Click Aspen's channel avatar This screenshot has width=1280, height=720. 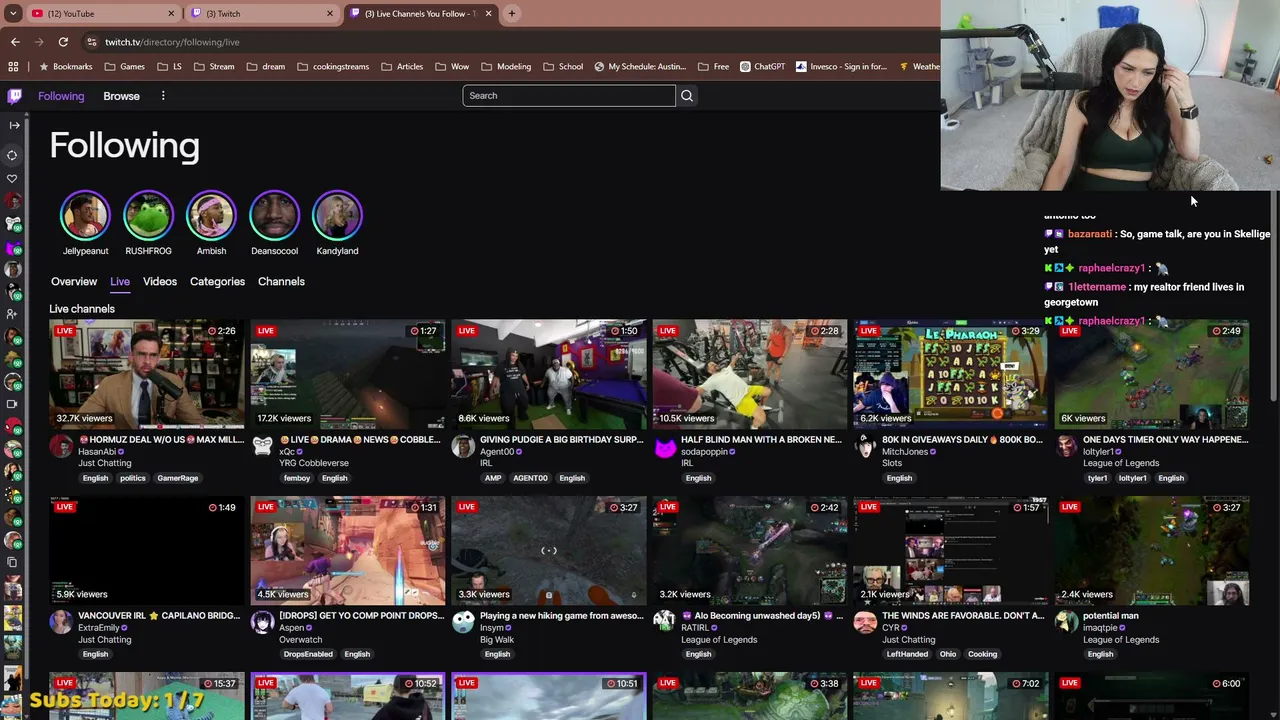262,622
